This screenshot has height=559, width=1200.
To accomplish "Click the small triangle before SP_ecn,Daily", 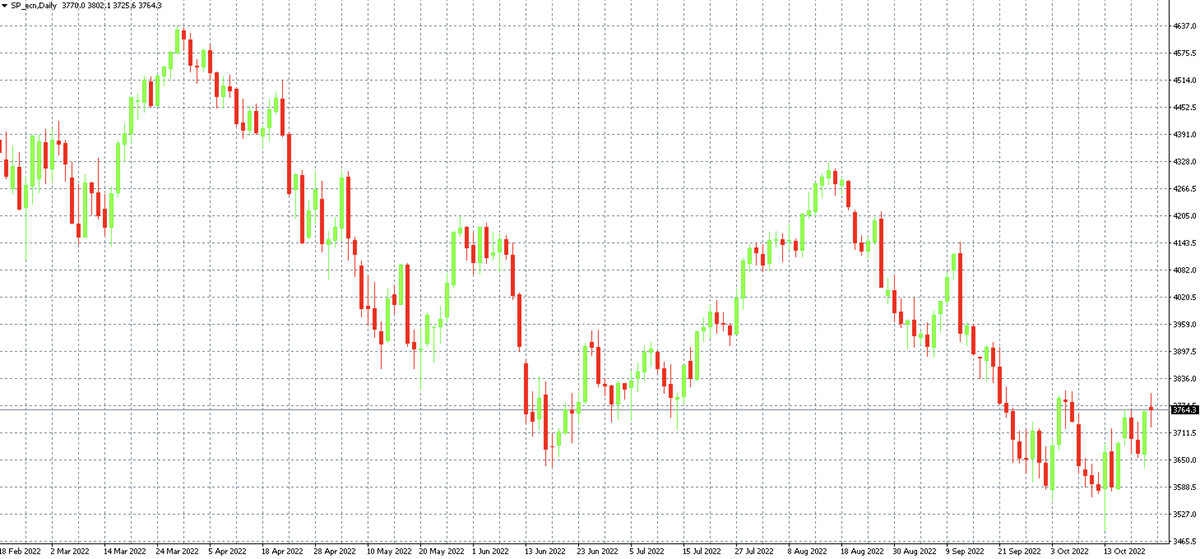I will [x=4, y=6].
